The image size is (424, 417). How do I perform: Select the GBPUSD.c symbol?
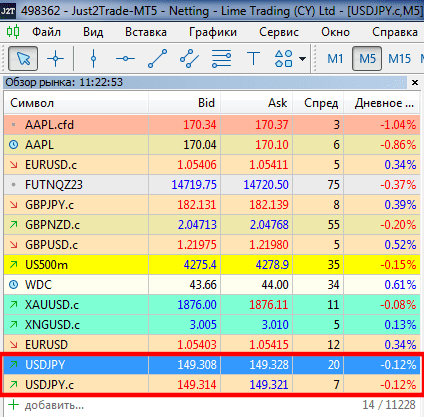51,245
